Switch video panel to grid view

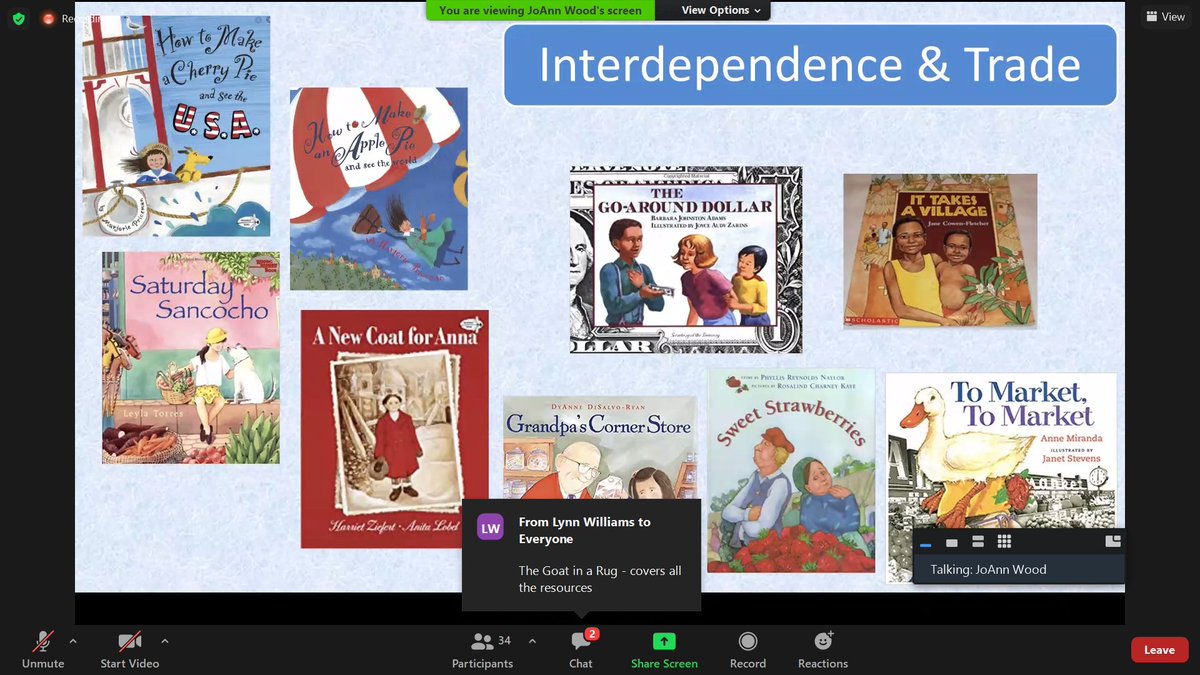1004,542
